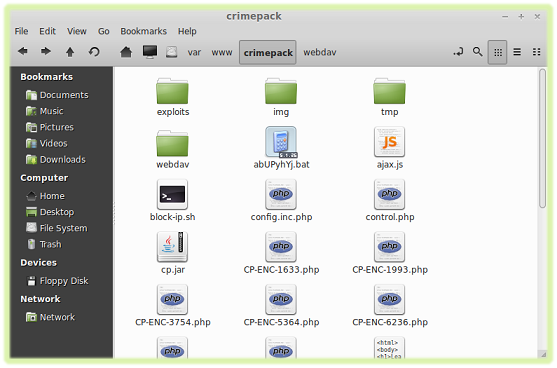Go back with the left arrow
The width and height of the screenshot is (557, 368).
23,52
